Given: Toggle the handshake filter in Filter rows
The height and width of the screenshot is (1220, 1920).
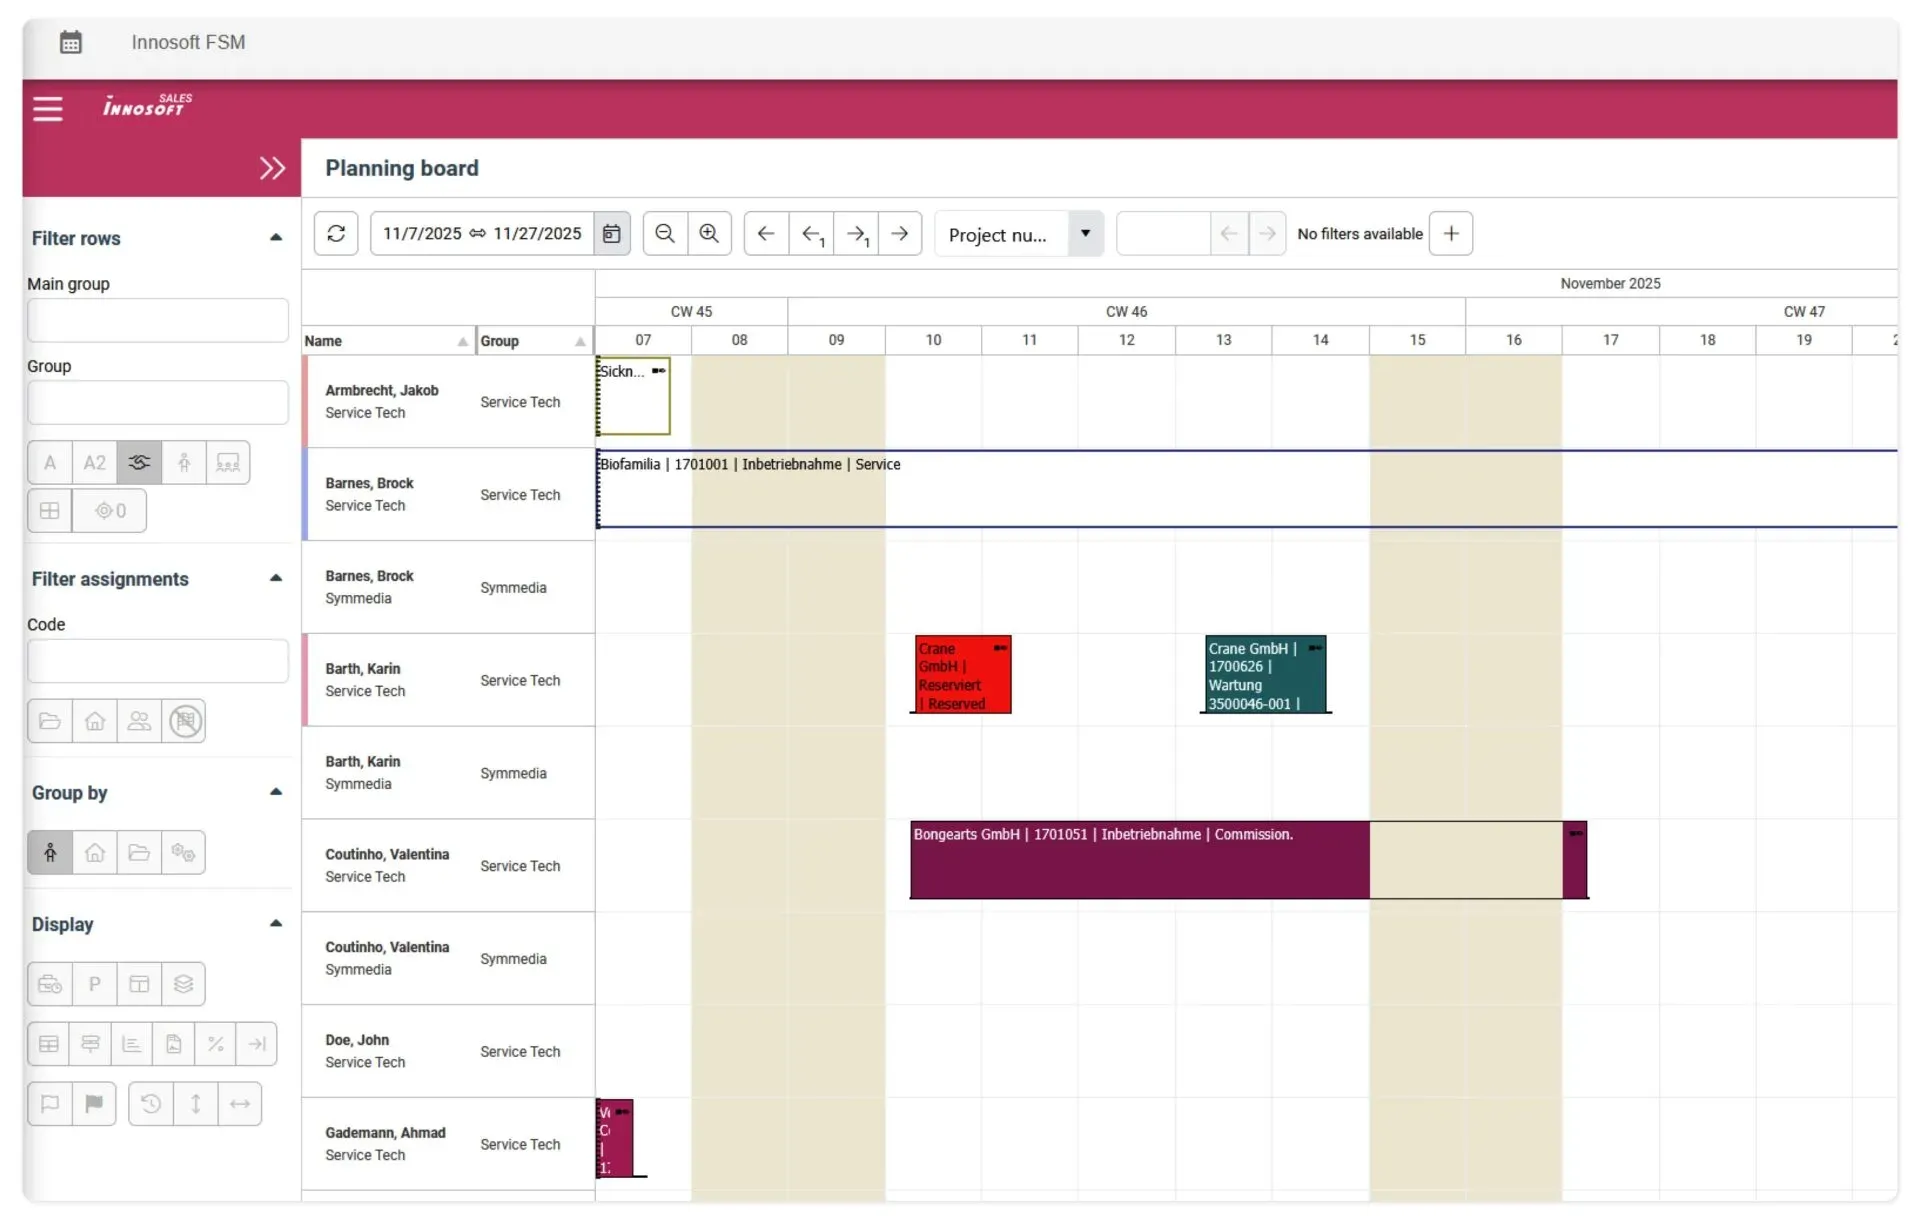Looking at the screenshot, I should coord(139,463).
